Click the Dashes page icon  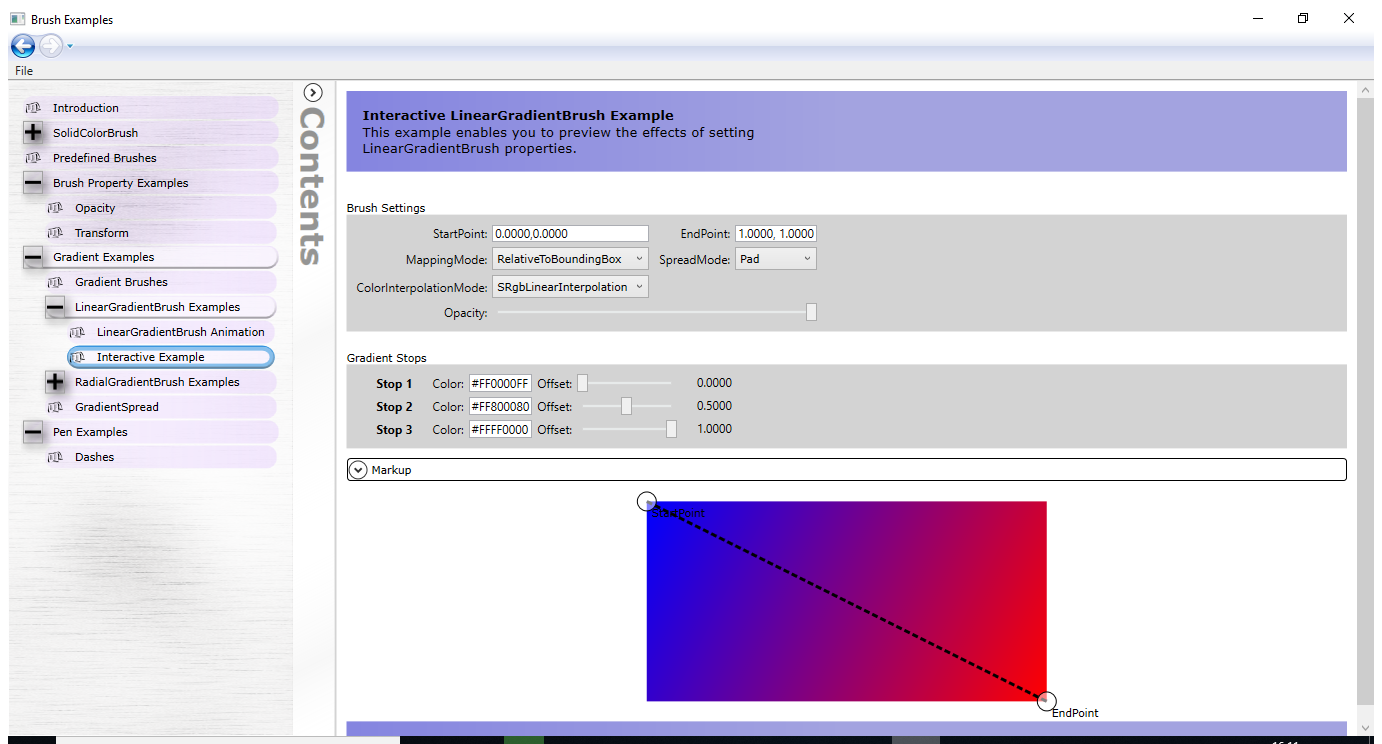55,456
